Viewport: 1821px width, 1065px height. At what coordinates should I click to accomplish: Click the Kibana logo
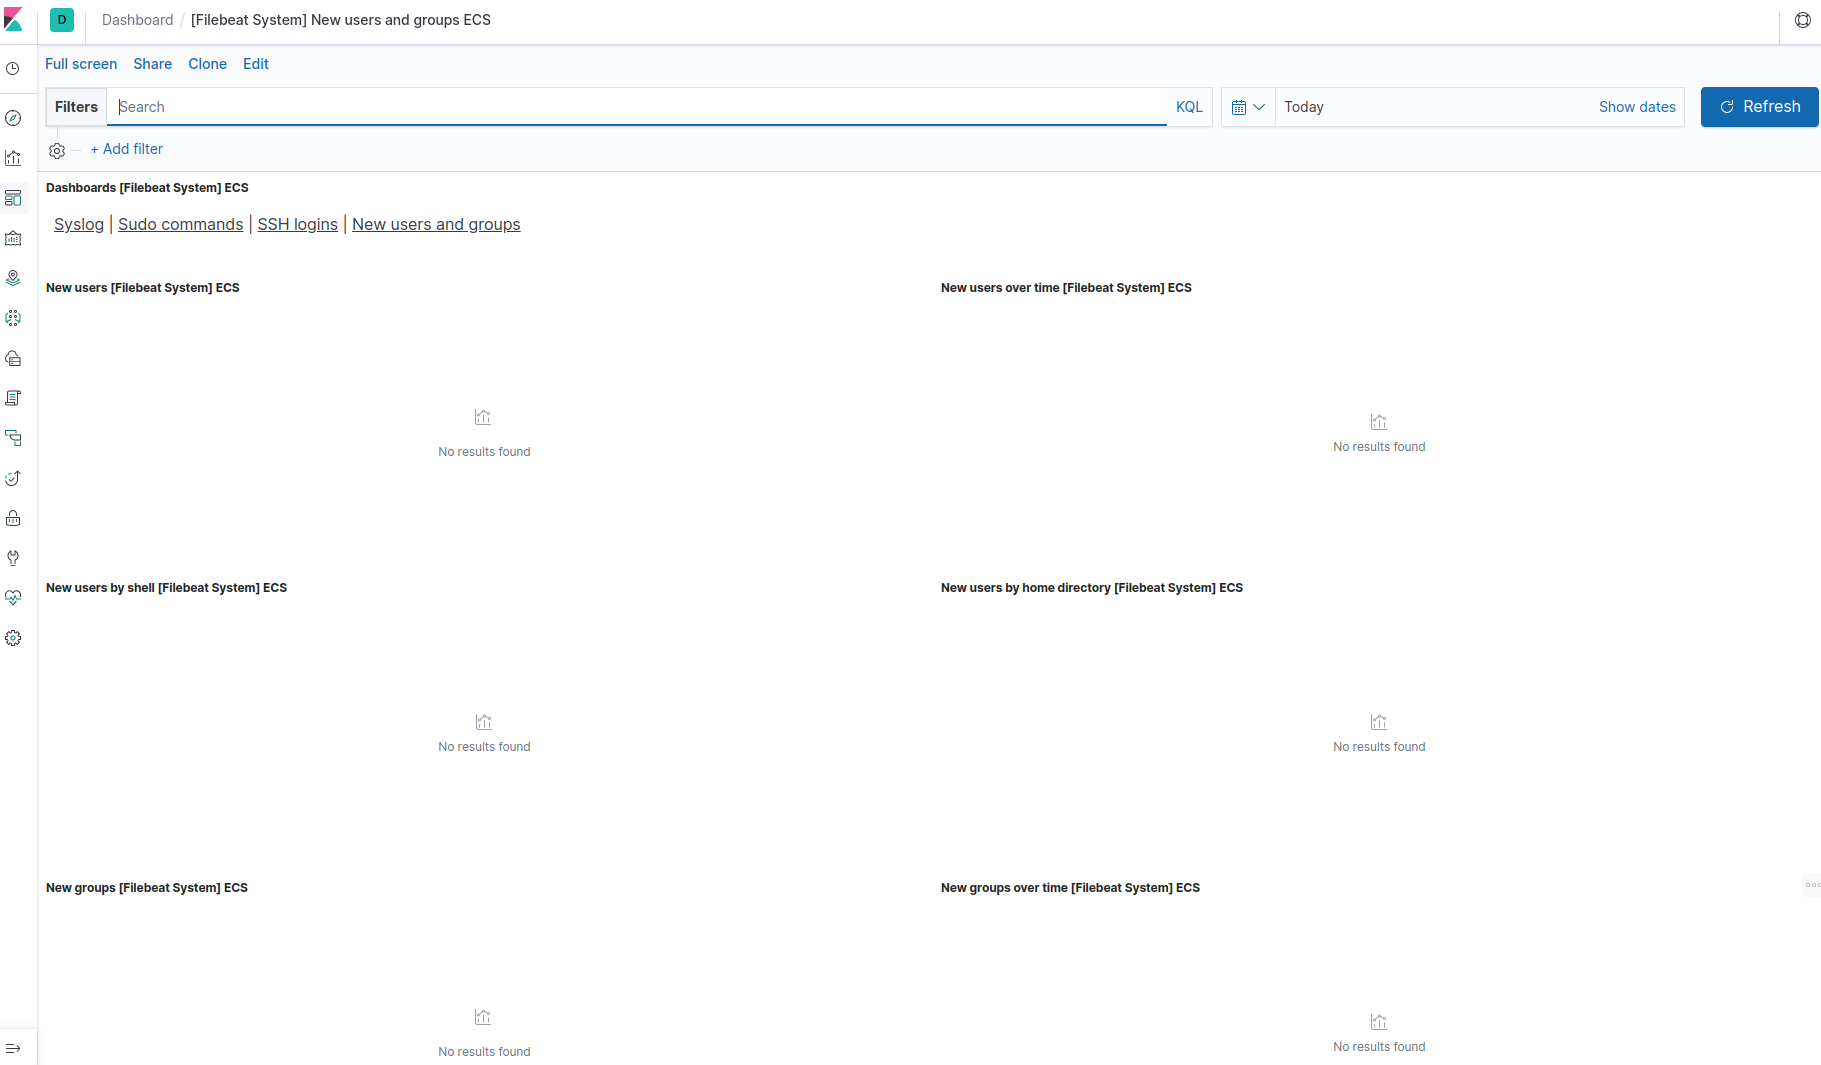(x=13, y=20)
